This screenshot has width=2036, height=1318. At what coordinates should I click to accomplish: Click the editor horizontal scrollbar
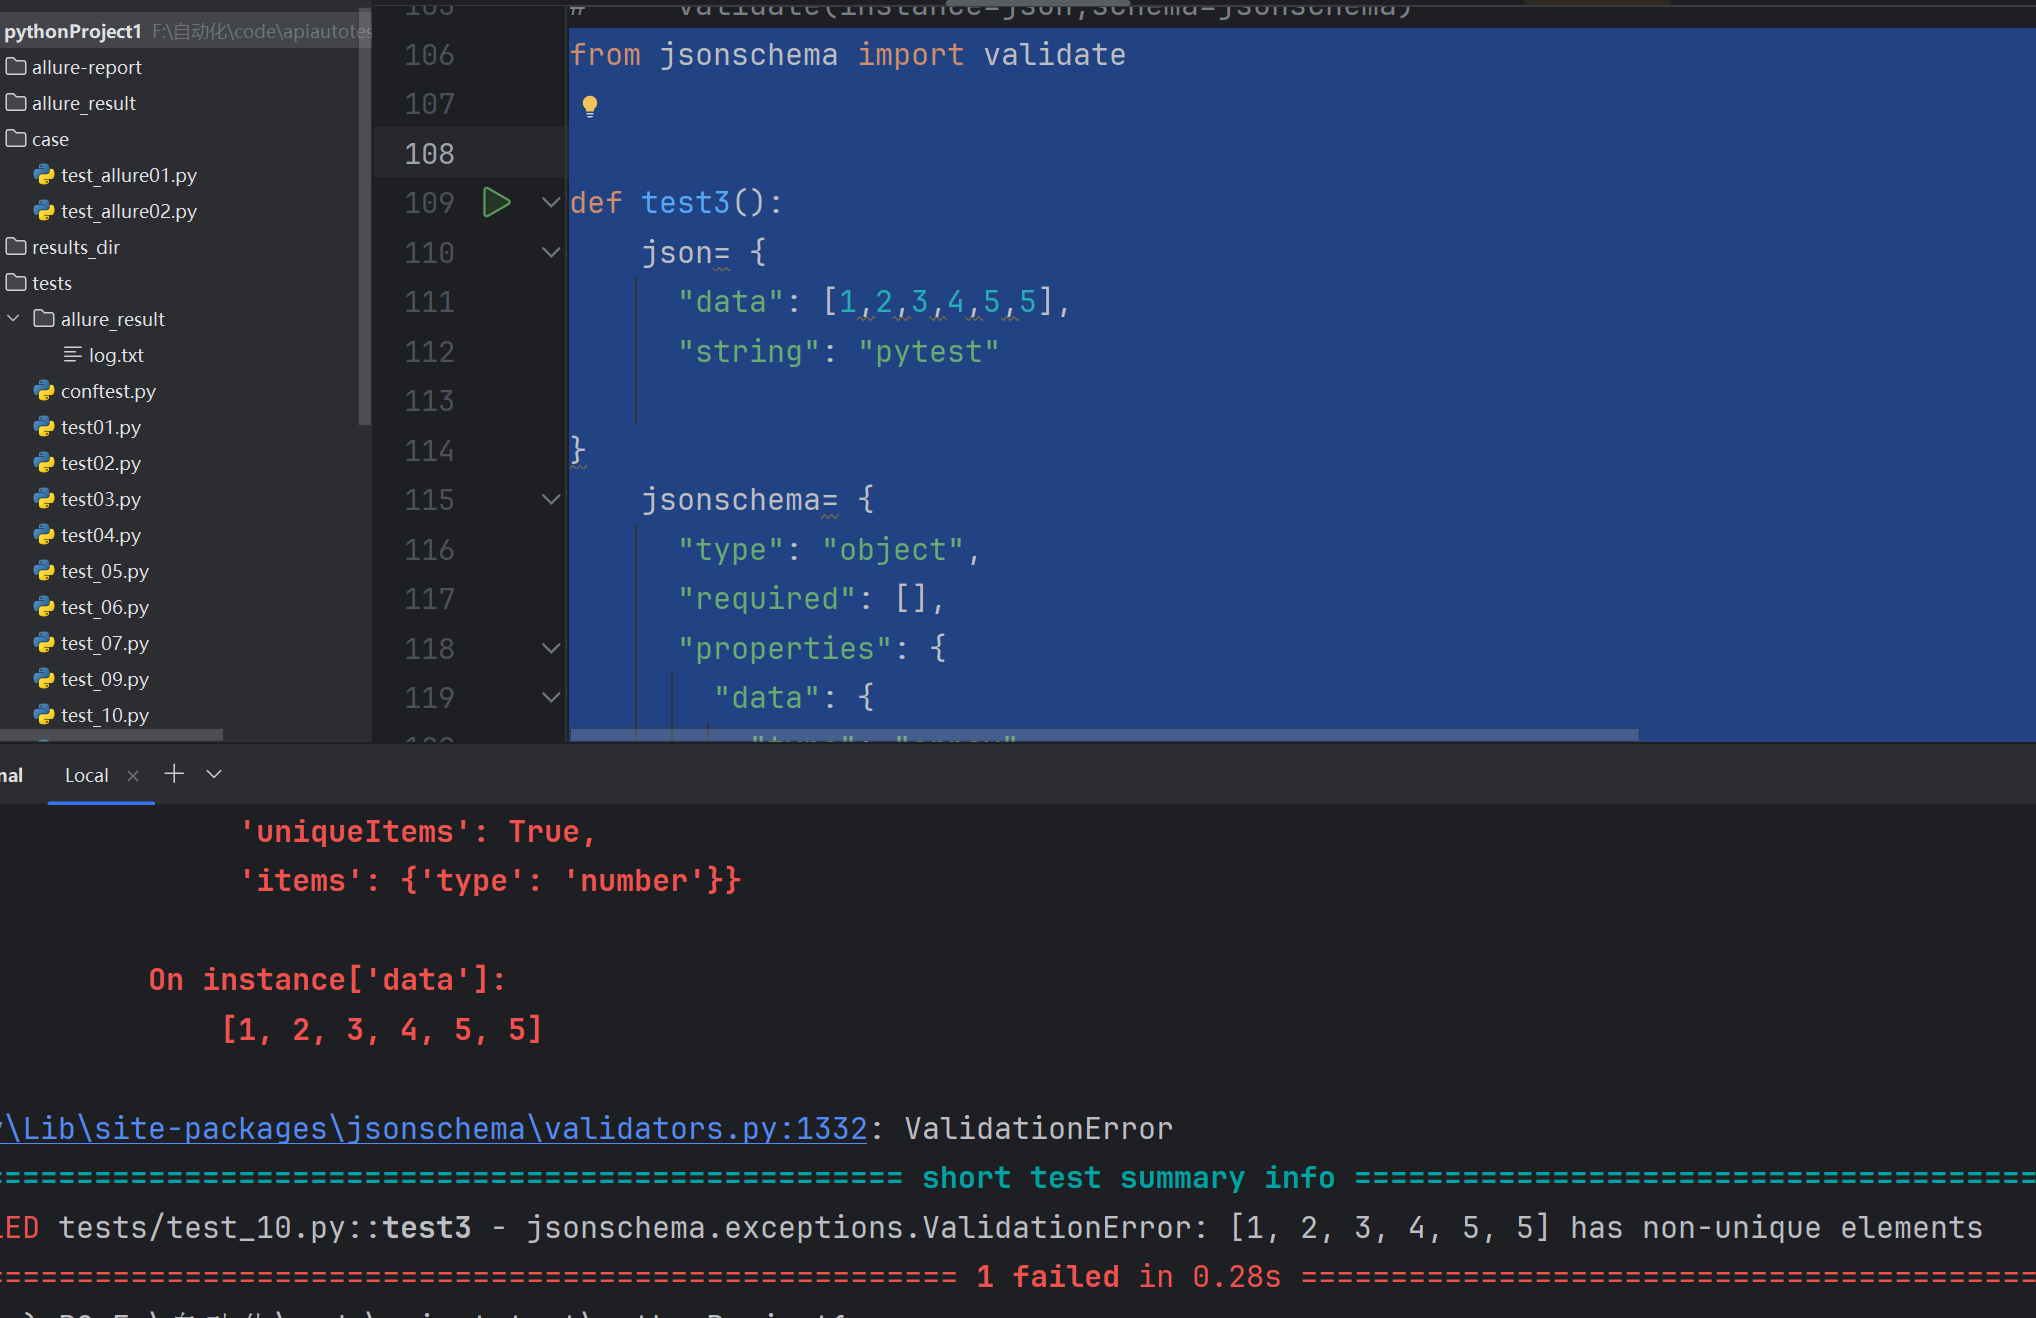tap(1104, 735)
